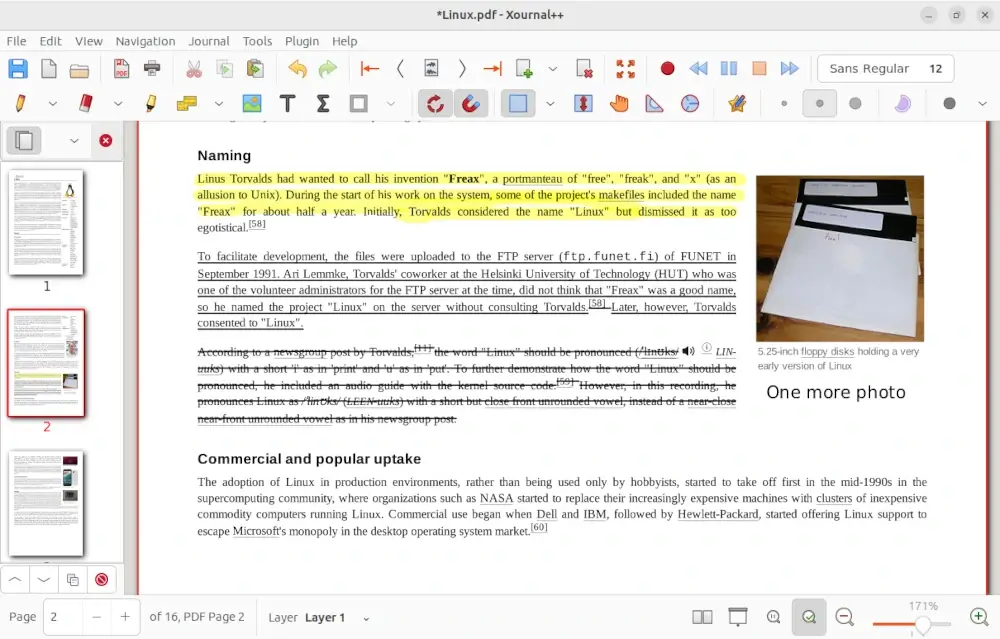Screen dimensions: 1000x639
Task: Open the Edit menu
Action: pos(50,41)
